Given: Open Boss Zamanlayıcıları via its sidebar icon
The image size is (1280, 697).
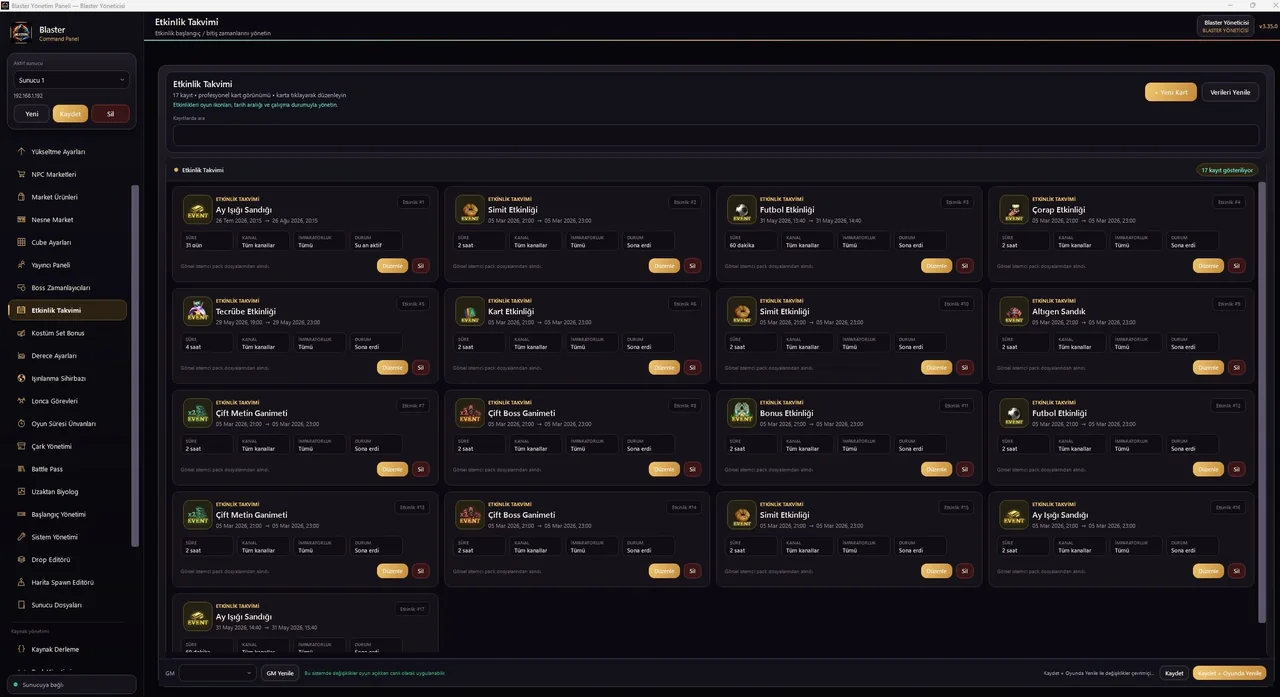Looking at the screenshot, I should coord(21,288).
